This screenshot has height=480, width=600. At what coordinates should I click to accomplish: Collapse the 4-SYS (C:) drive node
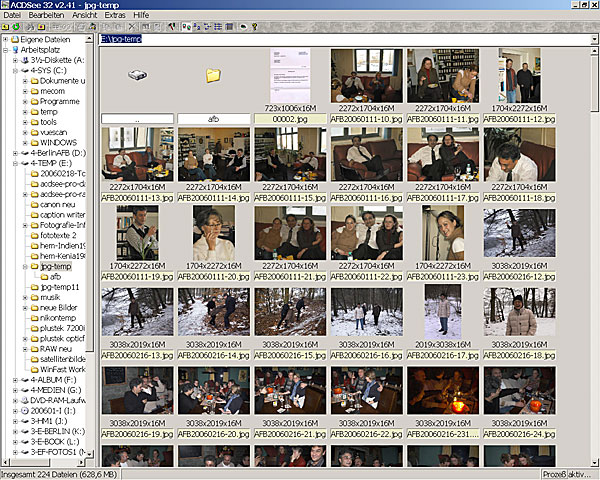pyautogui.click(x=14, y=70)
